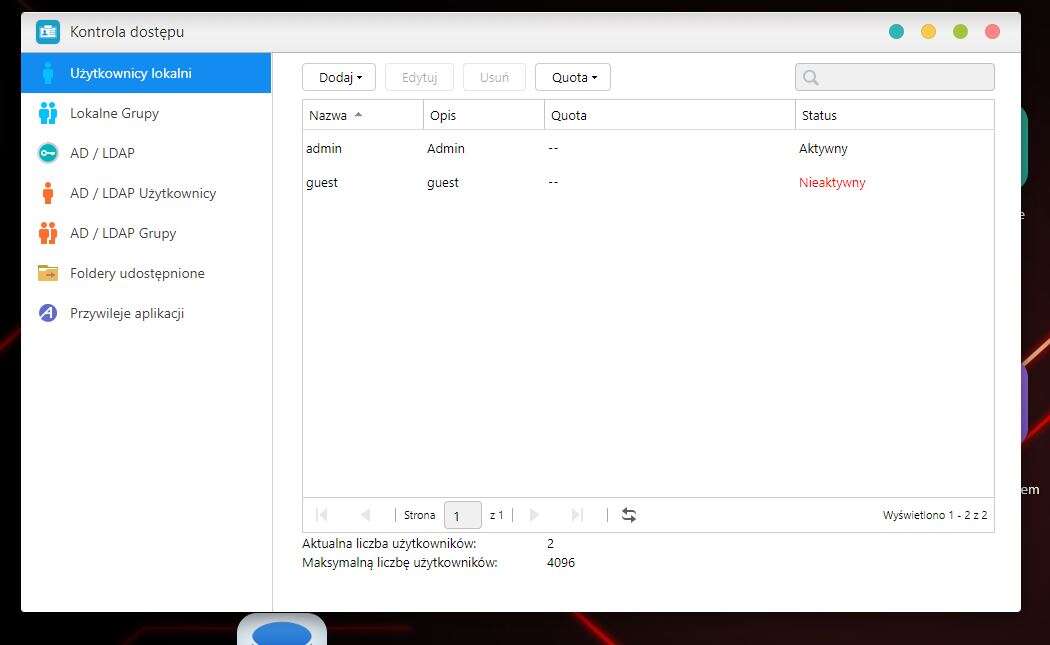The width and height of the screenshot is (1050, 645).
Task: Open Lokalne Grupy section
Action: [114, 113]
